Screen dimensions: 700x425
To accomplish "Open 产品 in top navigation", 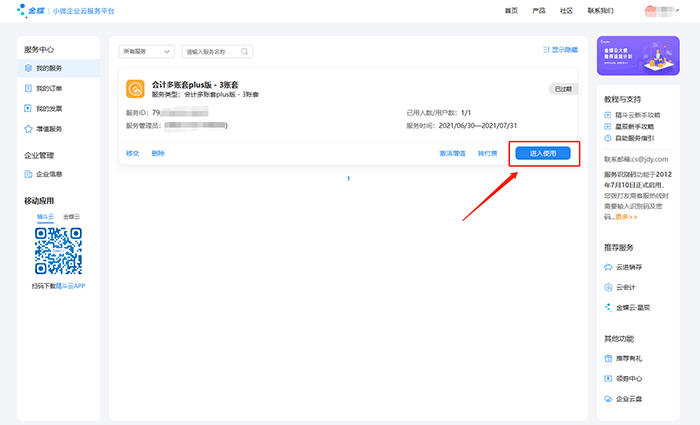I will pyautogui.click(x=538, y=10).
